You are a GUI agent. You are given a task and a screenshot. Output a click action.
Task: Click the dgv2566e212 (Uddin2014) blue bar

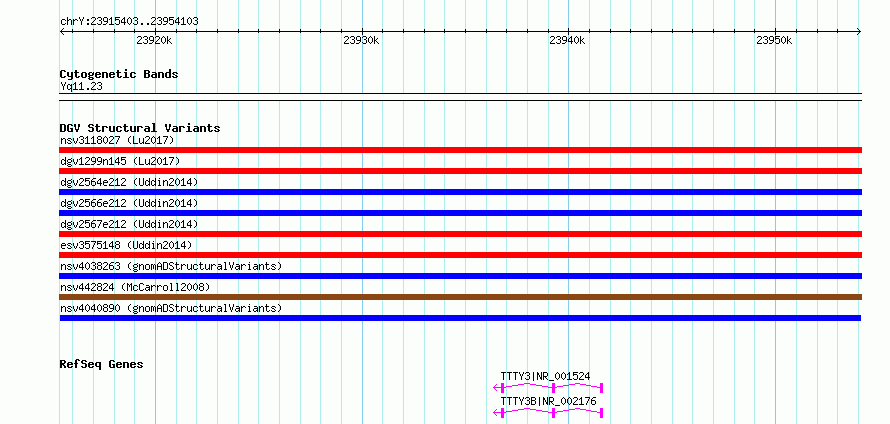[x=460, y=213]
